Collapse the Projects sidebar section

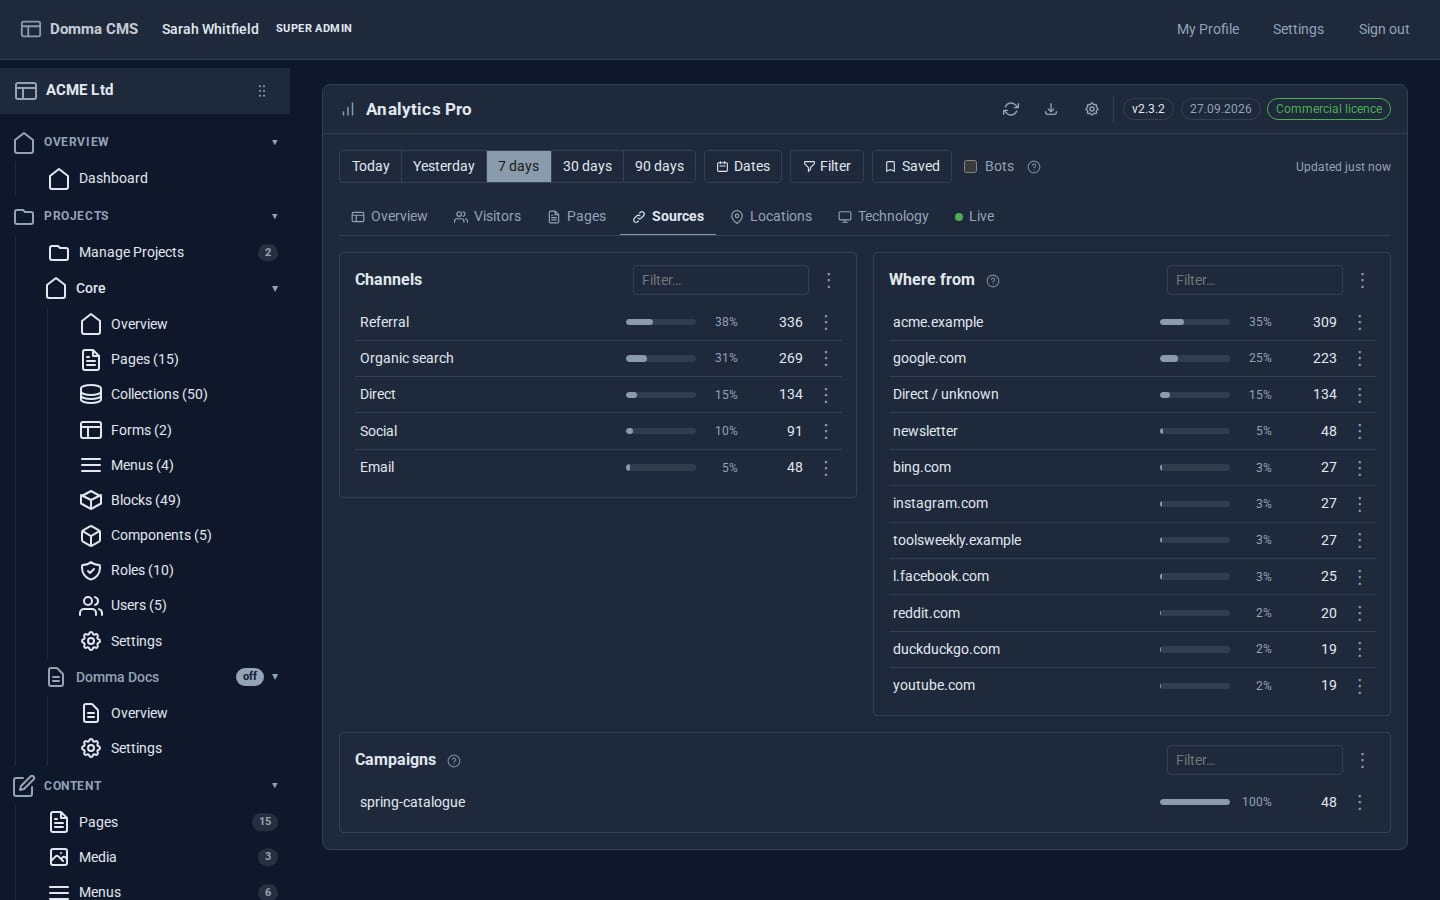click(275, 216)
